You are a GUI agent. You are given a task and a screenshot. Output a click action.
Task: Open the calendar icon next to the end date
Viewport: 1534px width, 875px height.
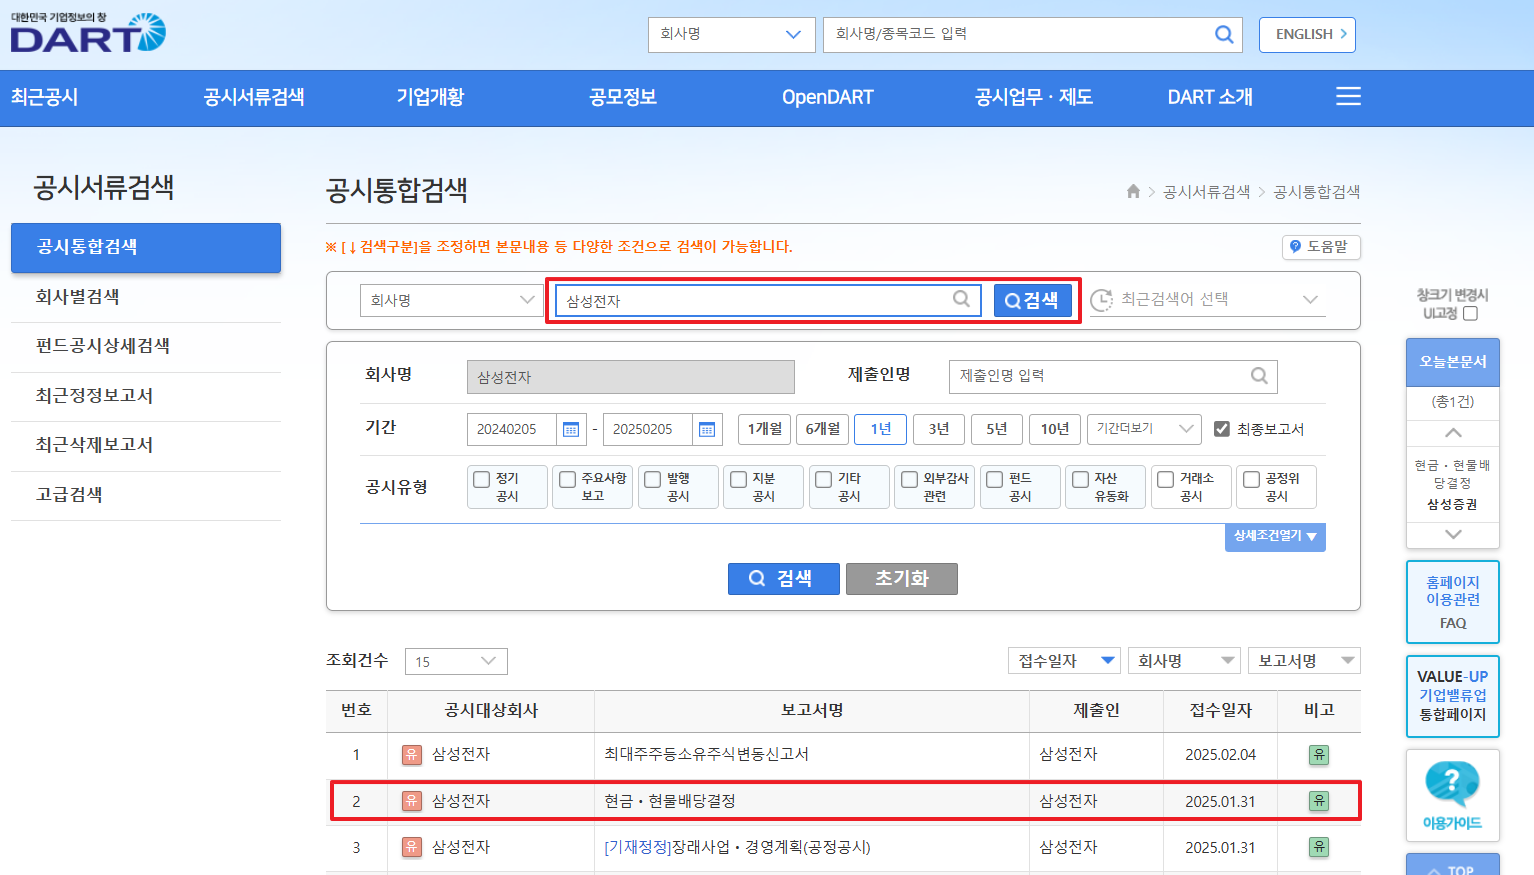[x=707, y=429]
